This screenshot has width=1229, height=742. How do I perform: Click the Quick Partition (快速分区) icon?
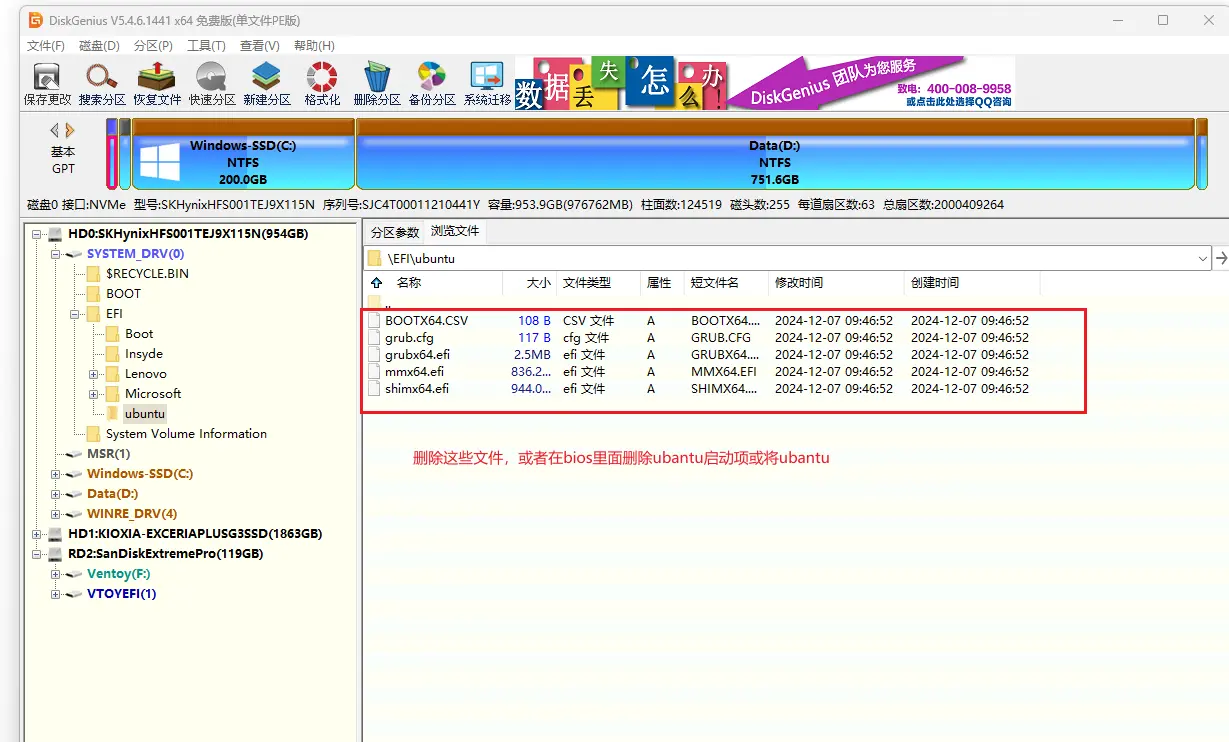pyautogui.click(x=212, y=85)
